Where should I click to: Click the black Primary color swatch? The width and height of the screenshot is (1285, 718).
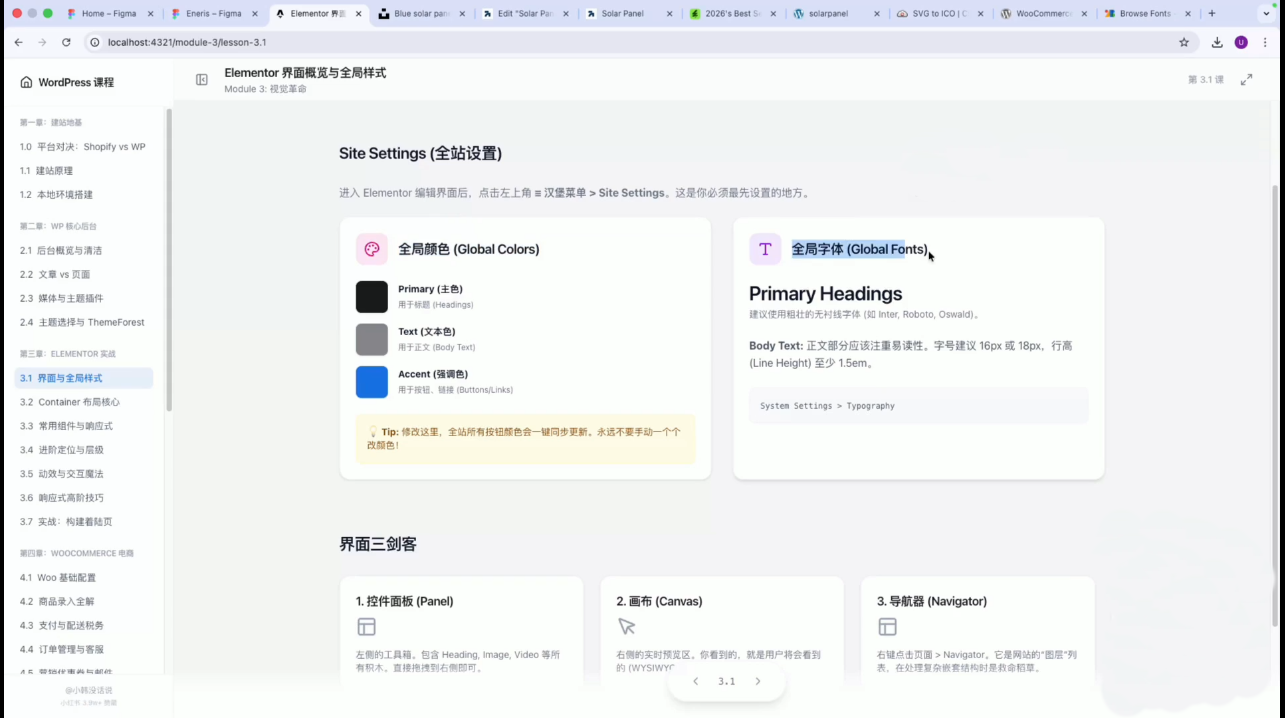tap(372, 297)
